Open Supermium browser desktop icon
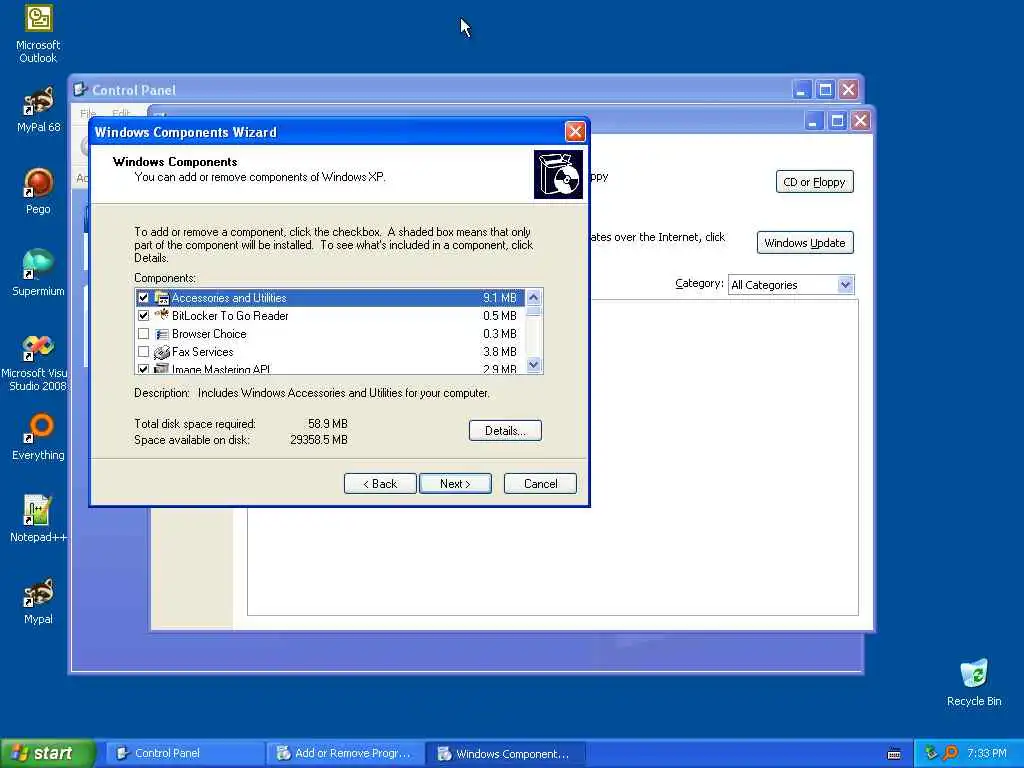The image size is (1024, 768). pyautogui.click(x=38, y=274)
